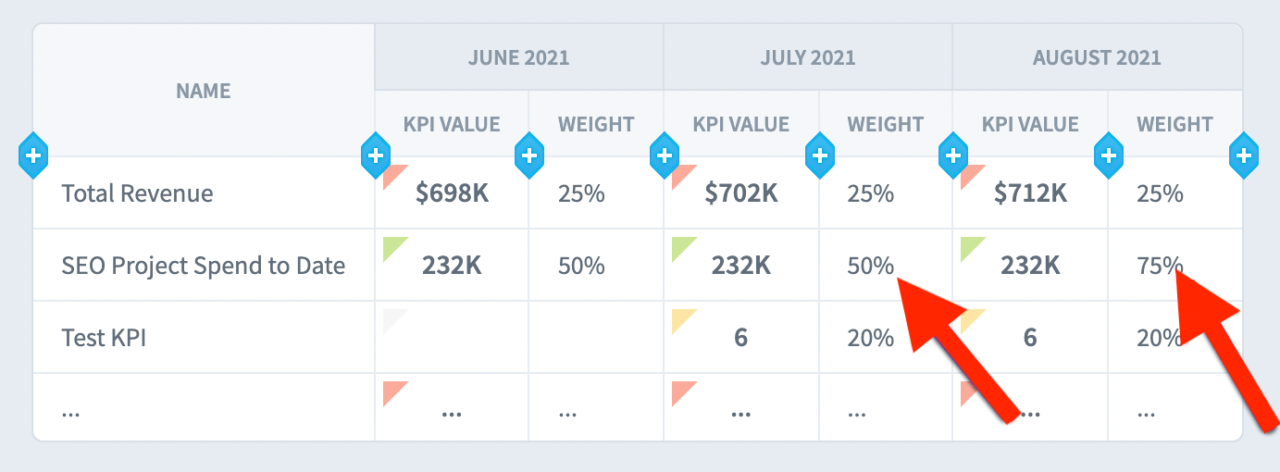
Task: Click the NAME column header
Action: click(x=203, y=91)
